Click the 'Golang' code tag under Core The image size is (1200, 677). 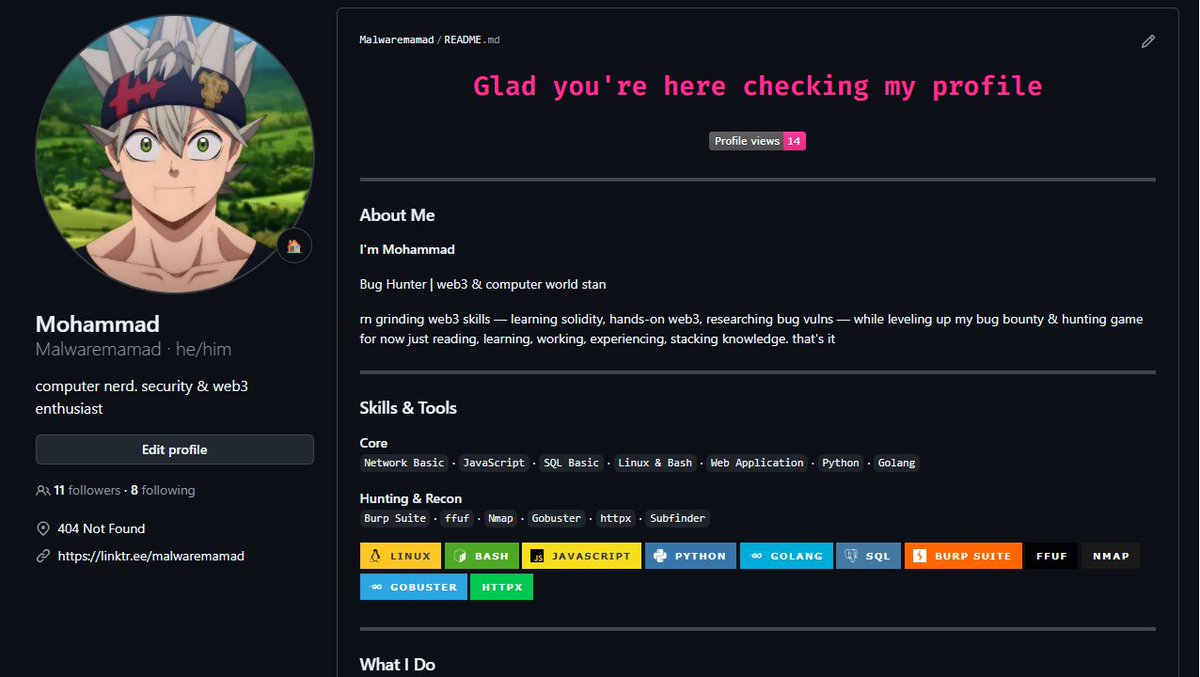(897, 463)
